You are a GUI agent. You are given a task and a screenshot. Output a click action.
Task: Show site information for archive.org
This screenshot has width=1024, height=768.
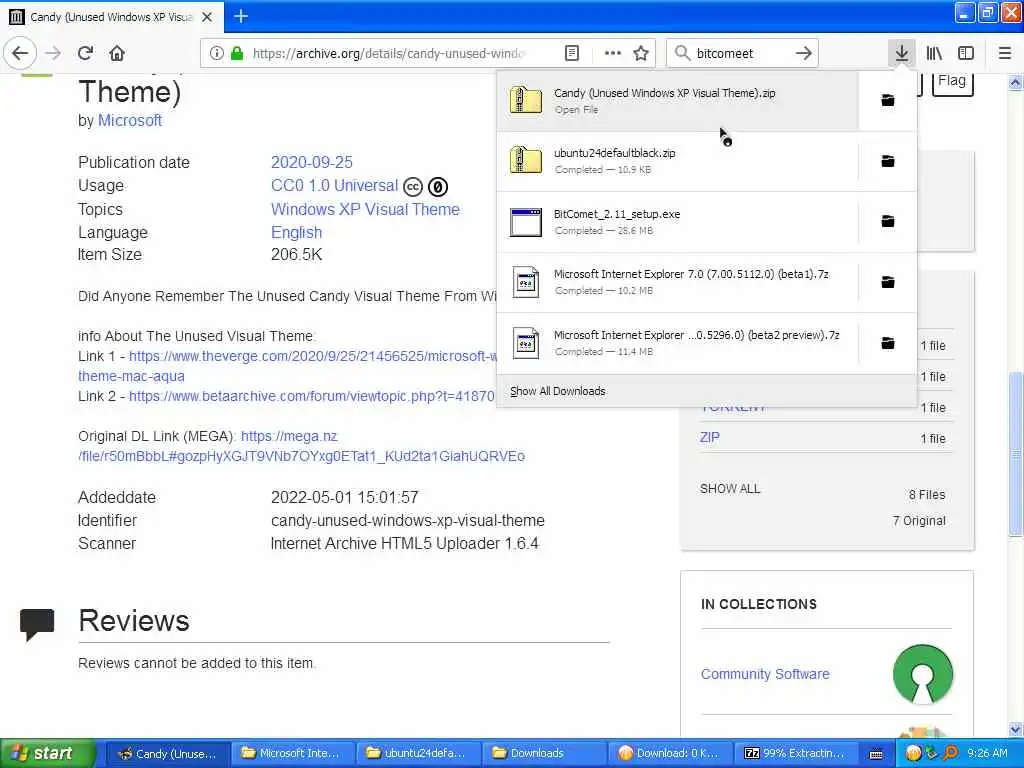pos(216,53)
